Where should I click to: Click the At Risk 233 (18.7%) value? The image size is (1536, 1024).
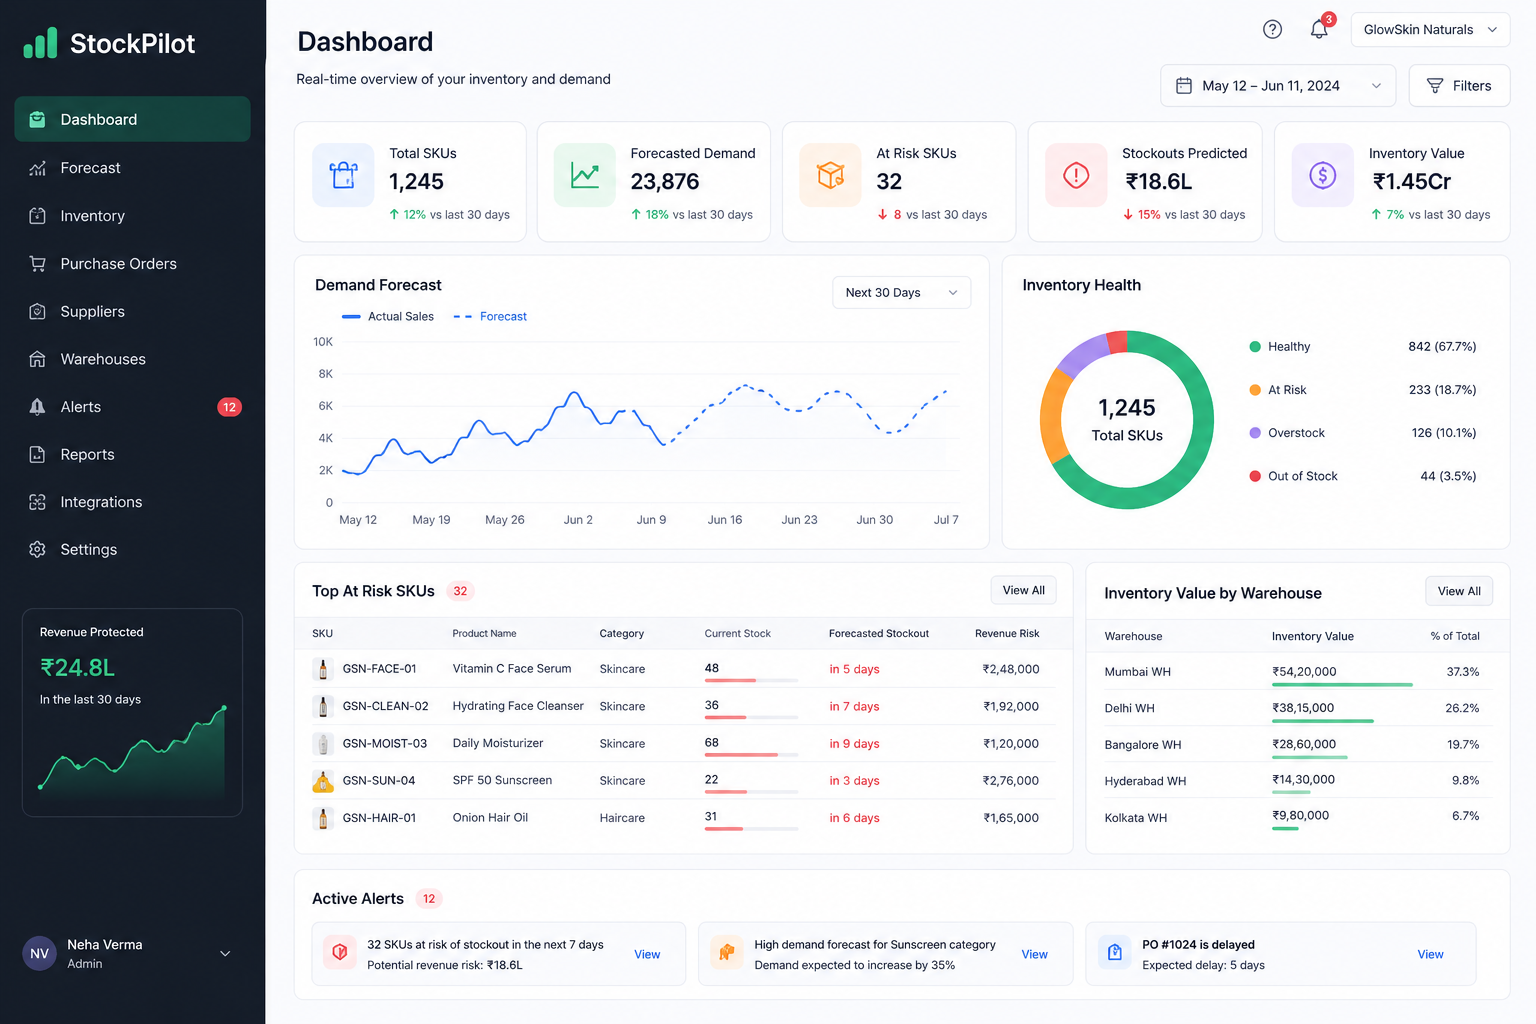coord(1442,390)
